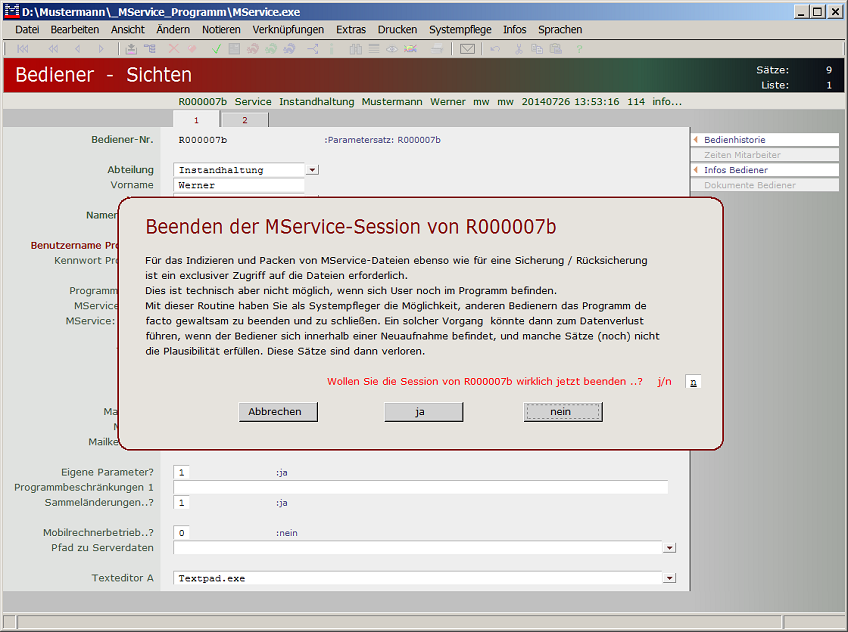Click Abbrechen to cancel the session dialog
This screenshot has width=848, height=632.
(278, 411)
